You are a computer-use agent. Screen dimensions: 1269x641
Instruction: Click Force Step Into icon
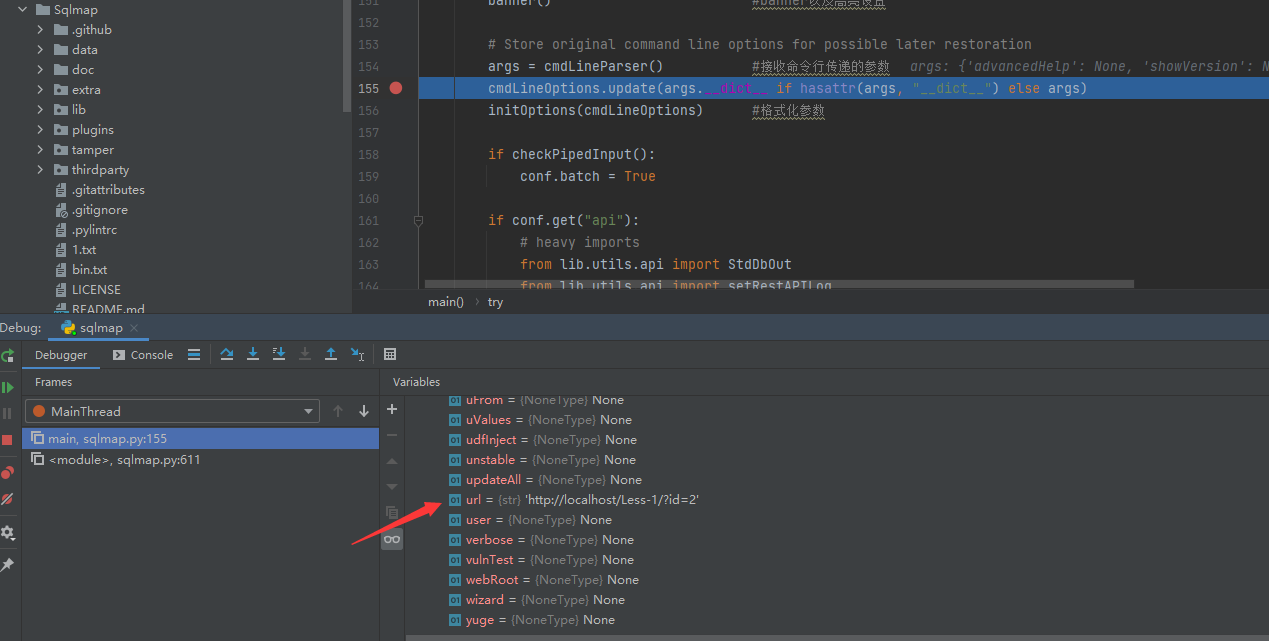(x=305, y=354)
